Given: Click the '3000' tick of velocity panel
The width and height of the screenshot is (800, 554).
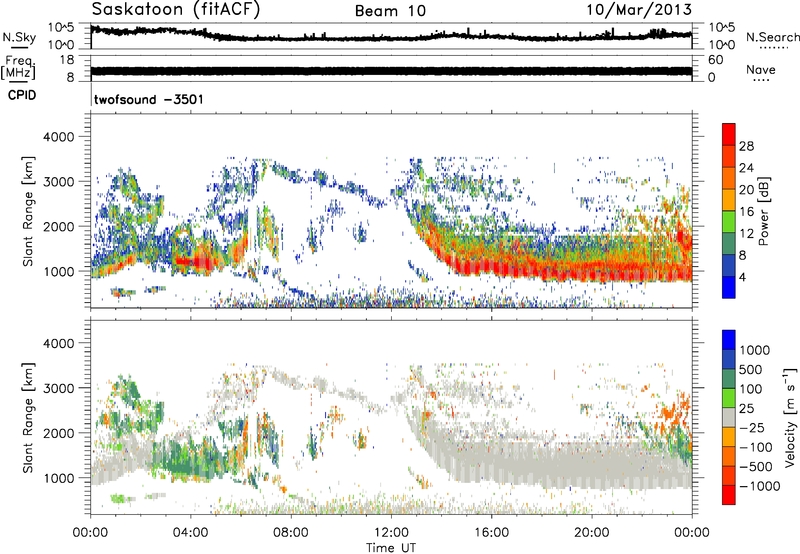Looking at the screenshot, I should [x=58, y=388].
